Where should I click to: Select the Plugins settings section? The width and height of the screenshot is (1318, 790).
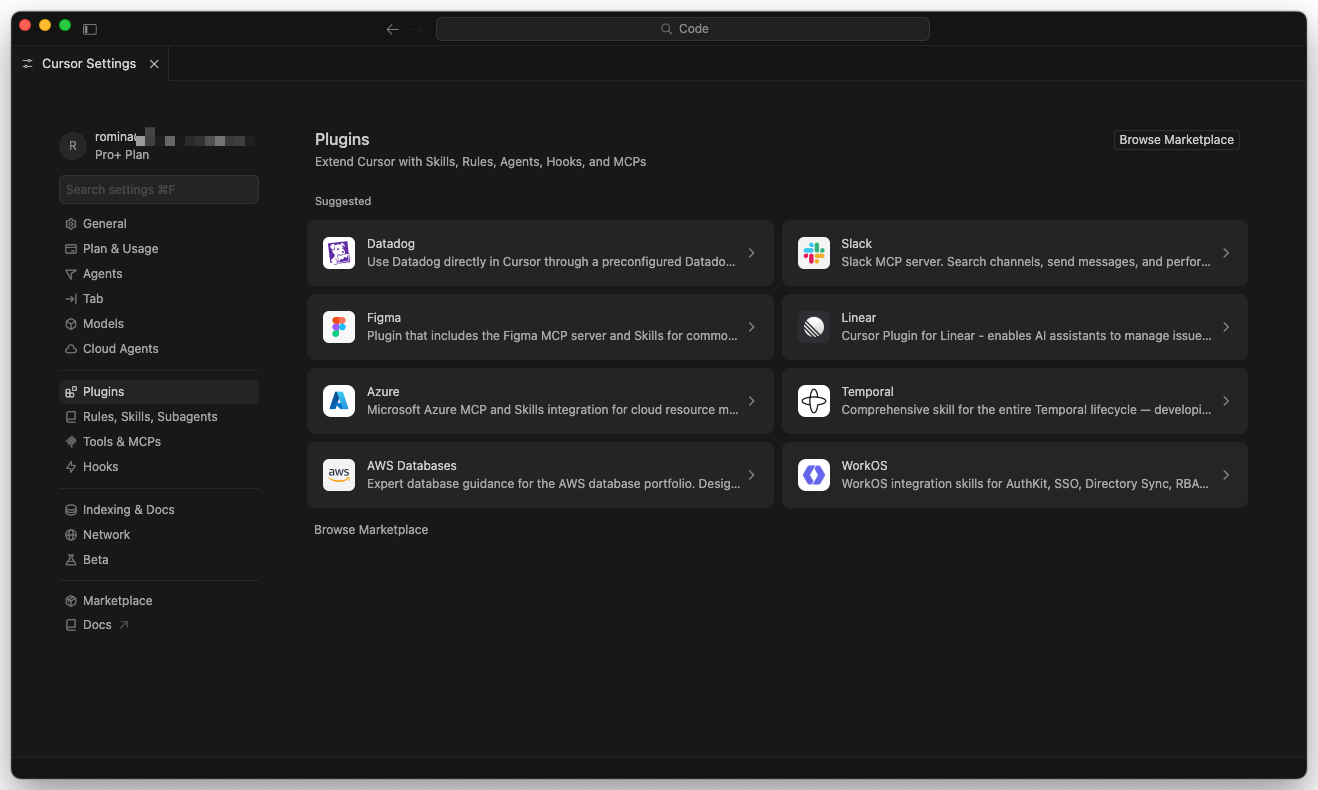pyautogui.click(x=159, y=392)
